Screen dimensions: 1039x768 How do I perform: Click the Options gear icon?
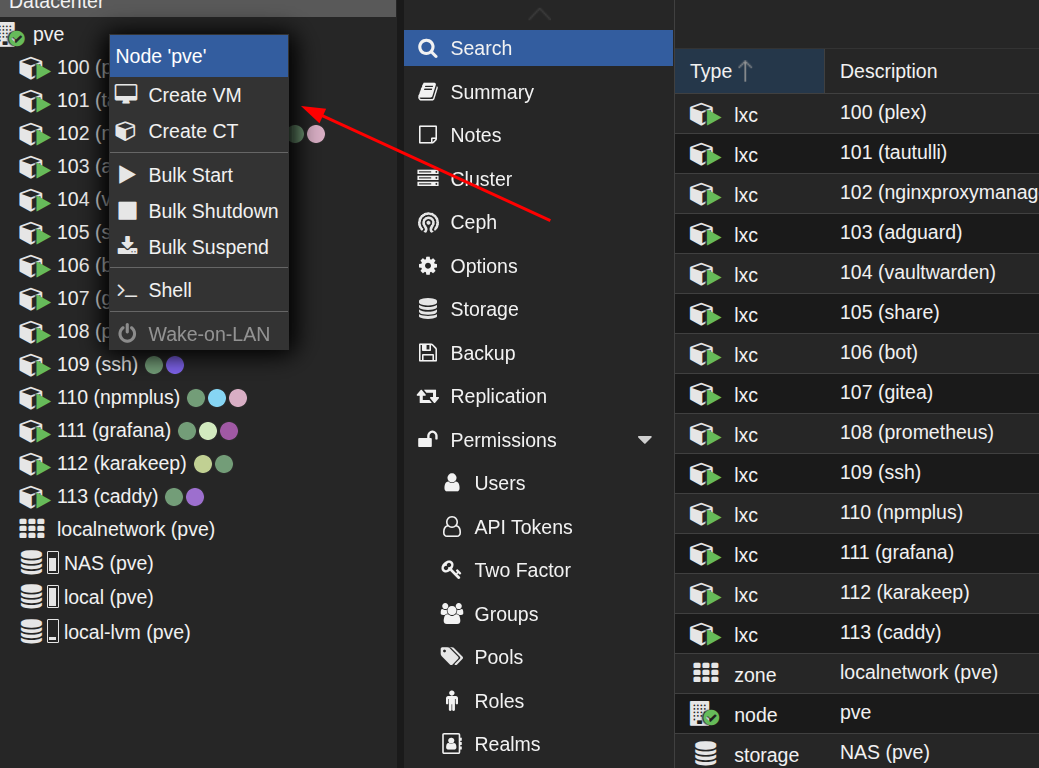(x=428, y=266)
